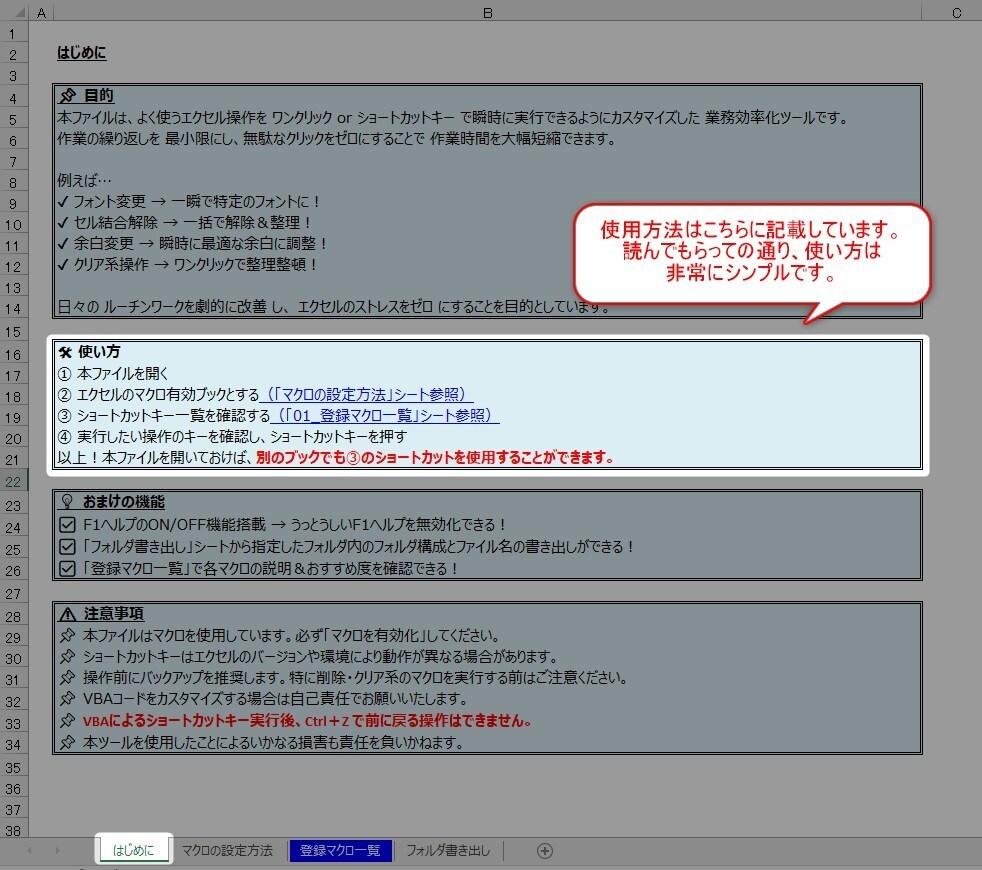982x870 pixels.
Task: Click the checkbox for F1ヘルプのON/OFF機能搭載
Action: pyautogui.click(x=67, y=524)
